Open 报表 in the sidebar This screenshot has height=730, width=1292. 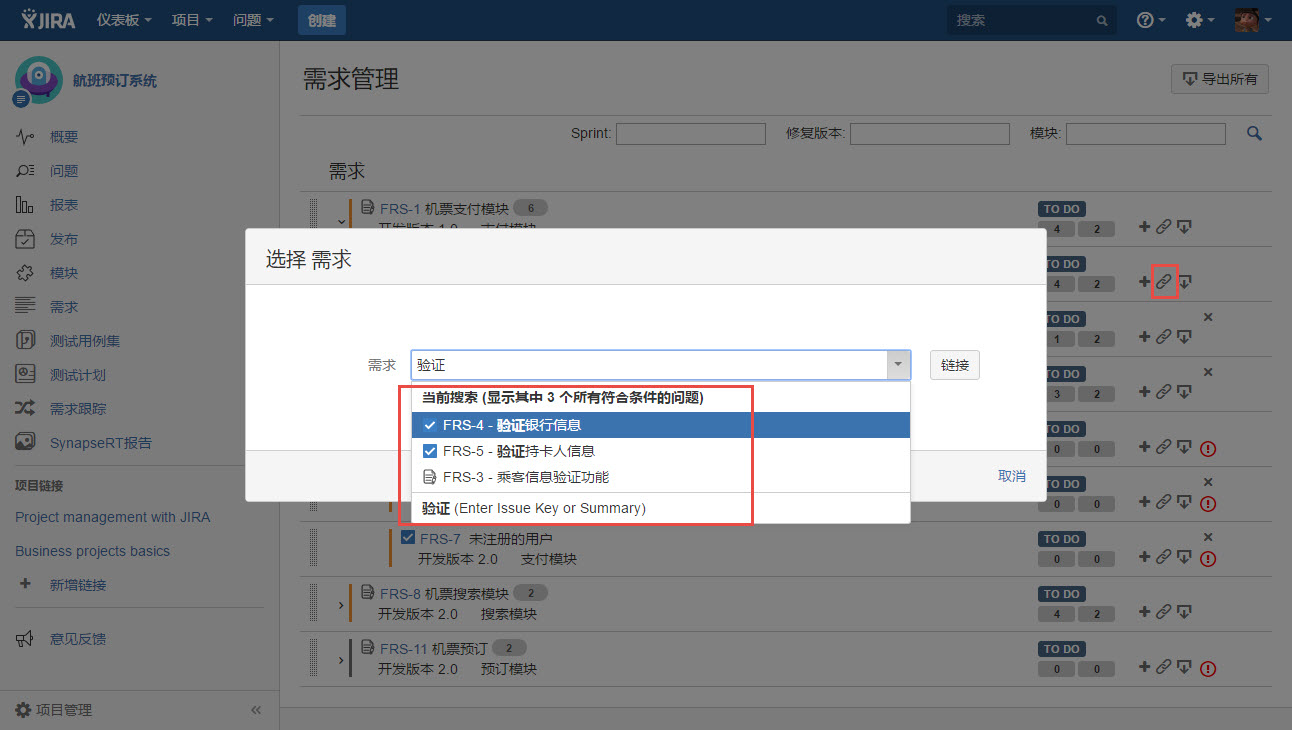[x=64, y=205]
